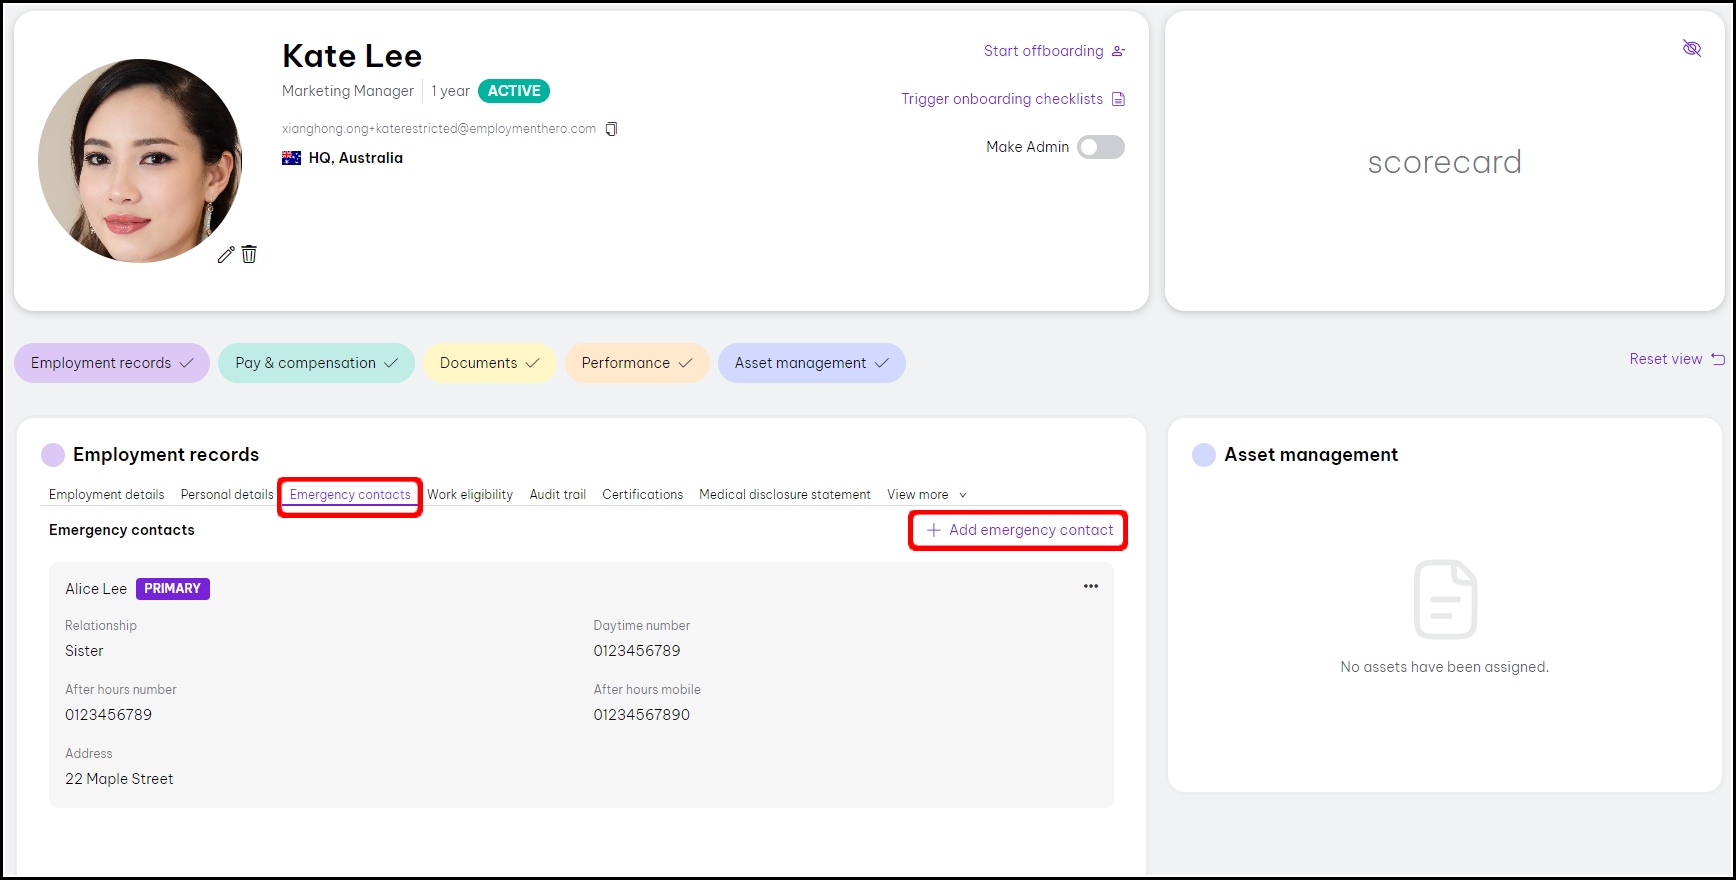This screenshot has width=1736, height=880.
Task: Toggle the Documents section pill
Action: pyautogui.click(x=489, y=363)
